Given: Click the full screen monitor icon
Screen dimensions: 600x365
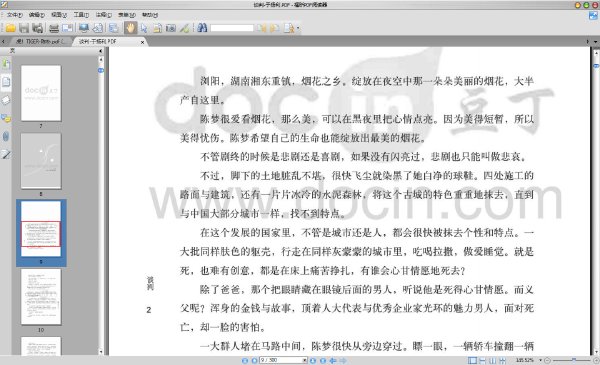Looking at the screenshot, I should coord(84,28).
